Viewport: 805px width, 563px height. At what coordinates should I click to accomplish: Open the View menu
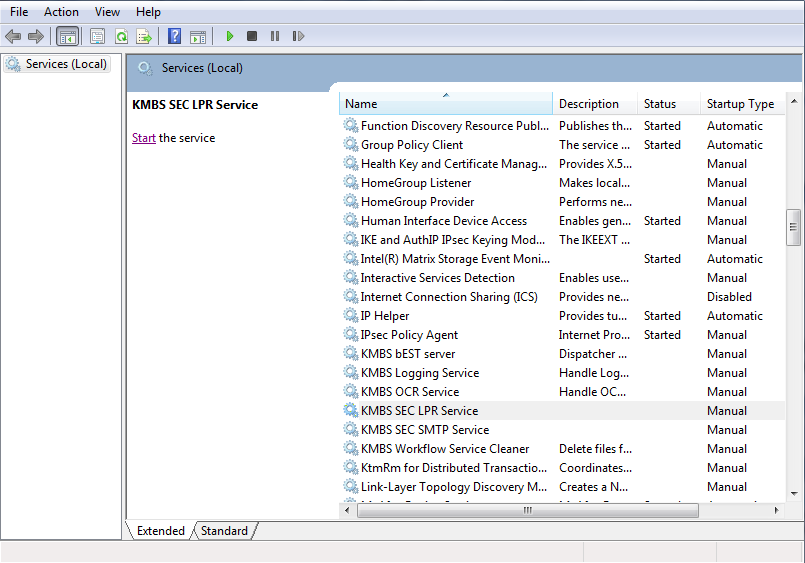point(107,12)
